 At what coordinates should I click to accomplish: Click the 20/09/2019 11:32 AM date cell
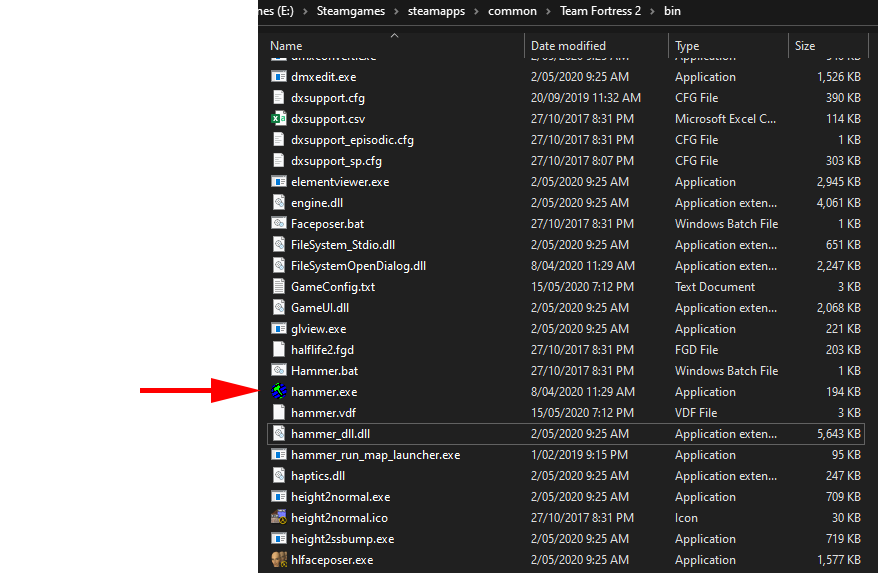(586, 98)
